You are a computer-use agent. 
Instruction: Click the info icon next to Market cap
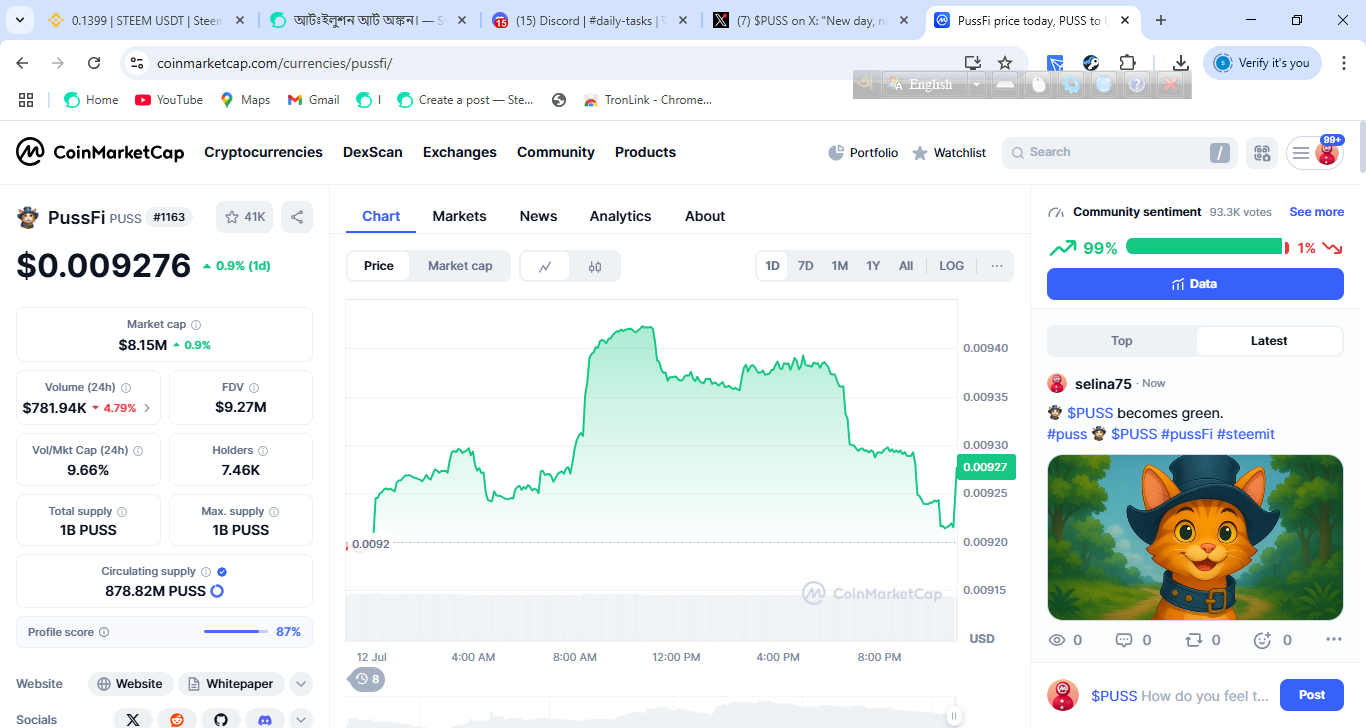point(196,325)
